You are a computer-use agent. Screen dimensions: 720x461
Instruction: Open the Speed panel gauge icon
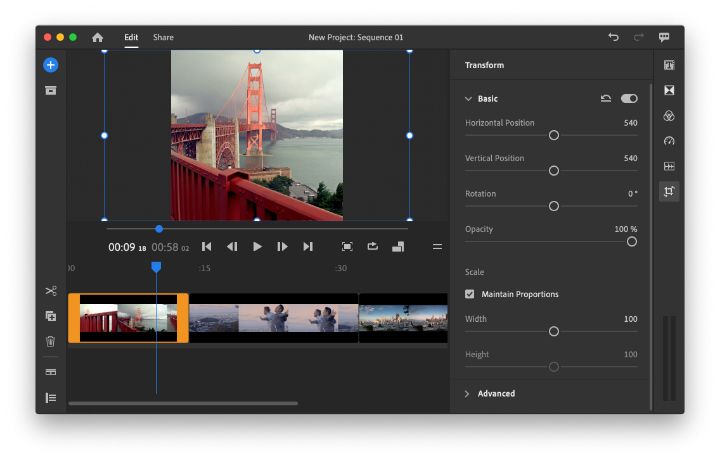tap(669, 141)
